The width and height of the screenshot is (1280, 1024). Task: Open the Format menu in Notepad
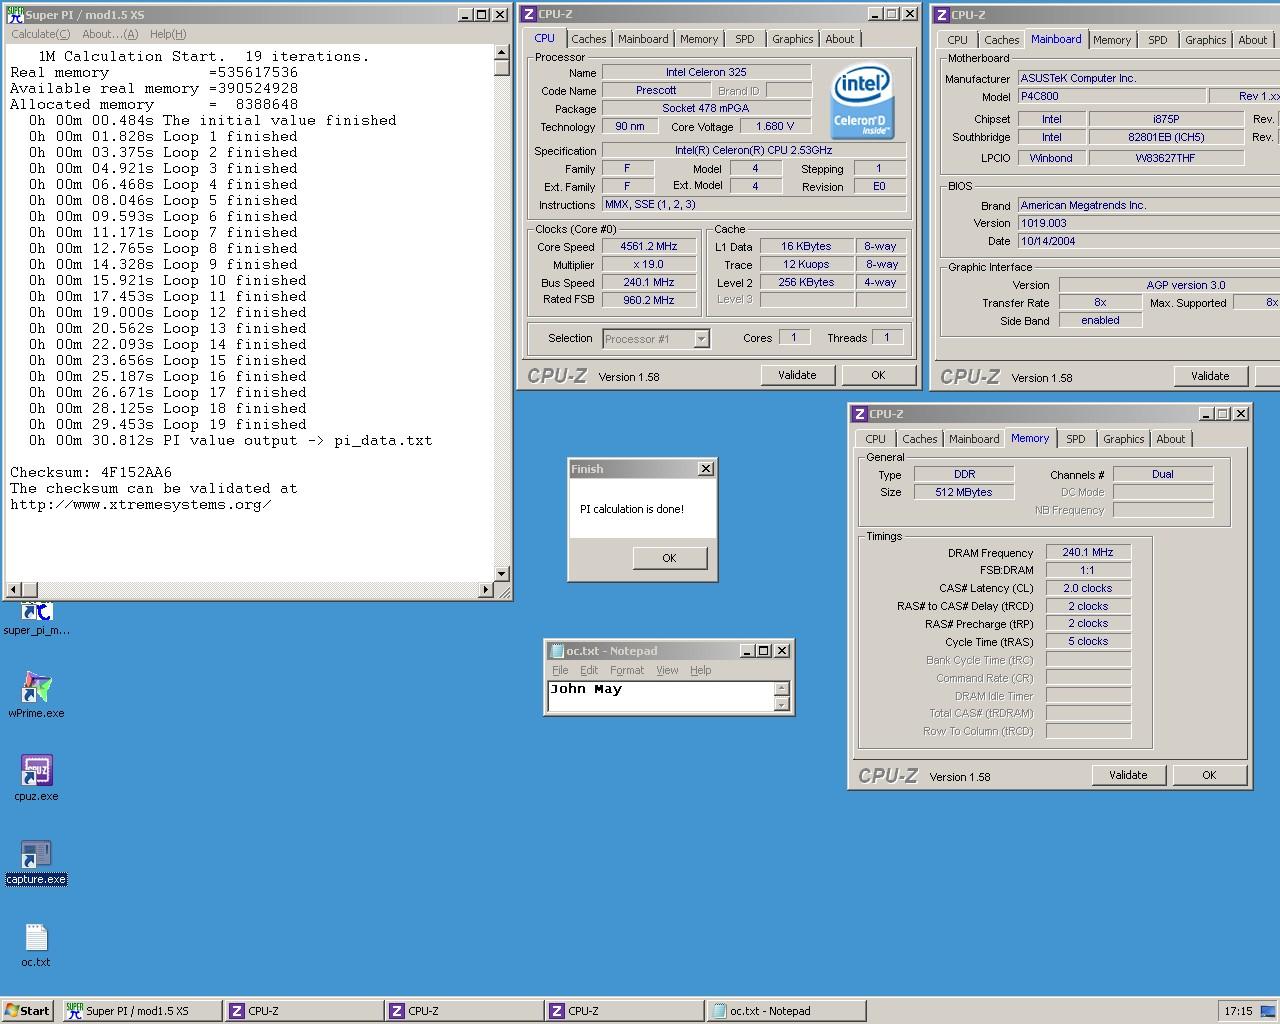pos(627,670)
